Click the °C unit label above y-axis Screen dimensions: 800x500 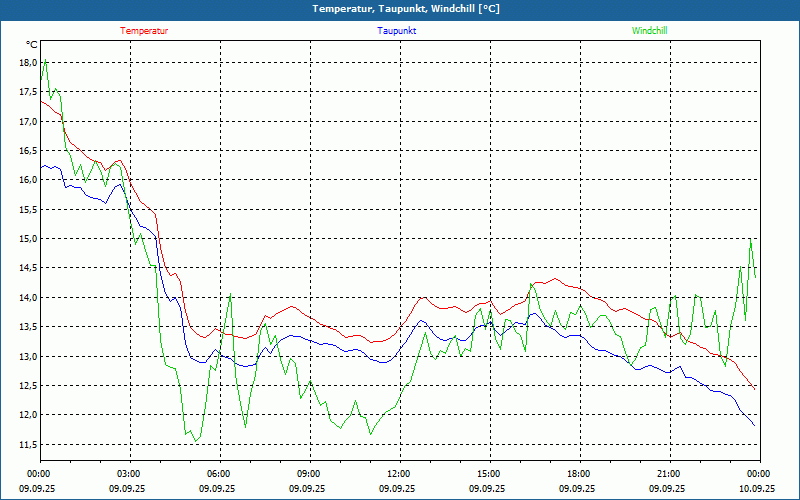(x=31, y=45)
